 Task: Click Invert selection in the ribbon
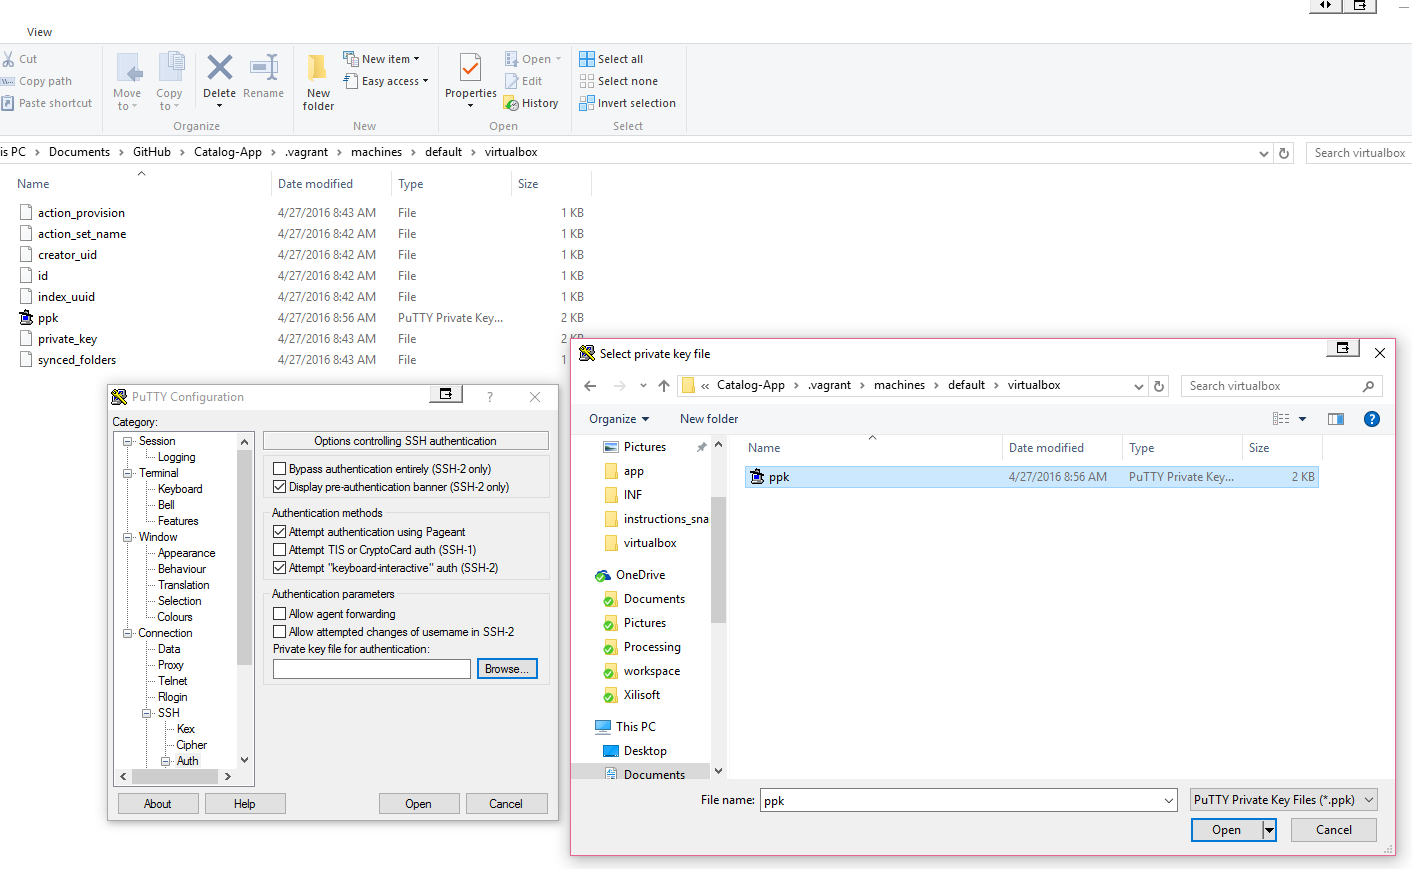tap(628, 103)
